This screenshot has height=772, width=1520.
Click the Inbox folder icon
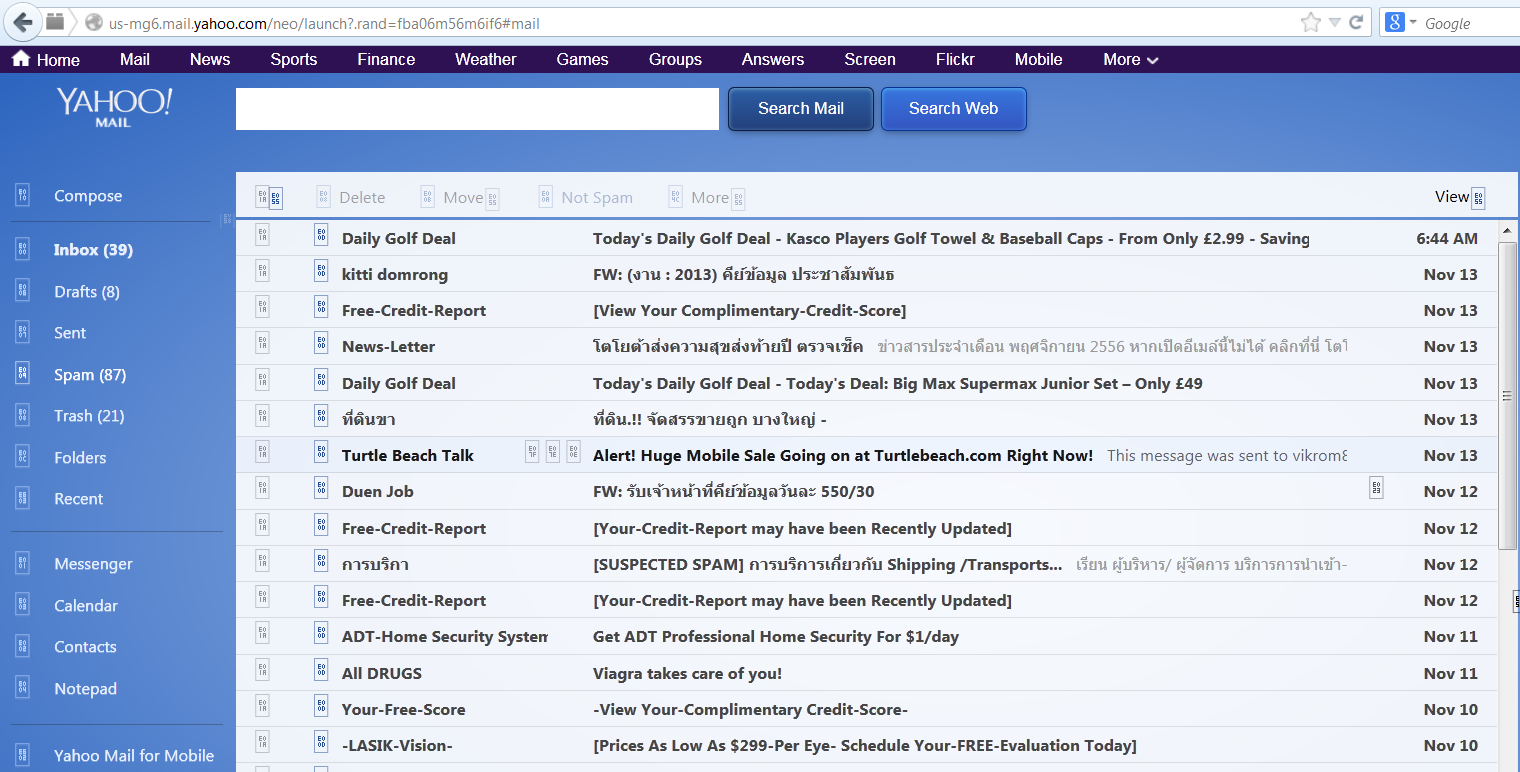pyautogui.click(x=23, y=250)
